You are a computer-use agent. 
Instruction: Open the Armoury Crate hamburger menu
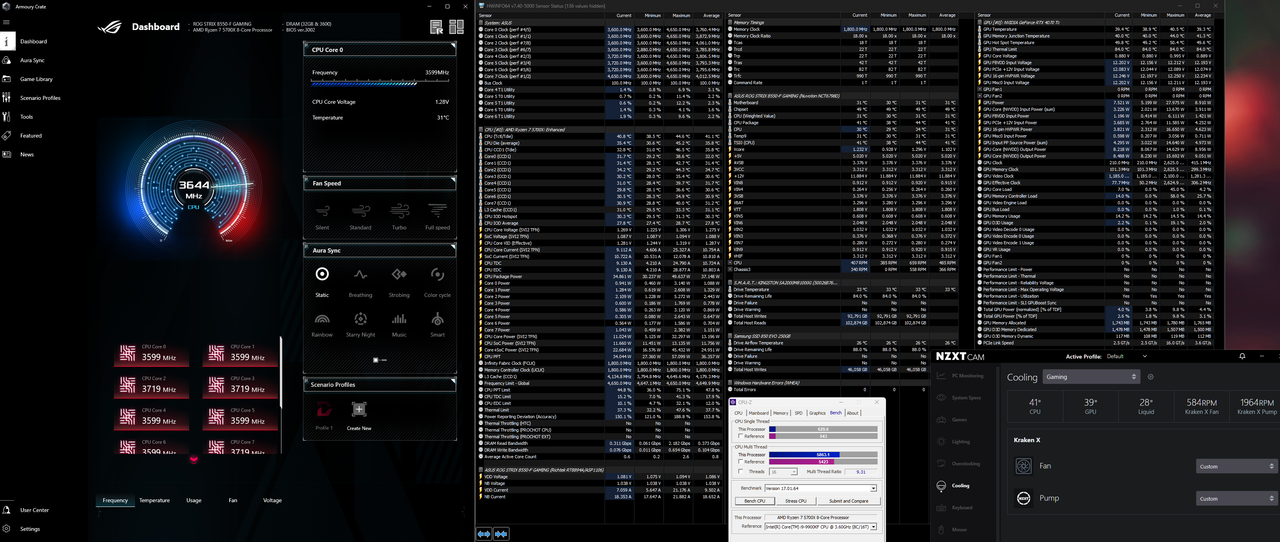pyautogui.click(x=7, y=23)
